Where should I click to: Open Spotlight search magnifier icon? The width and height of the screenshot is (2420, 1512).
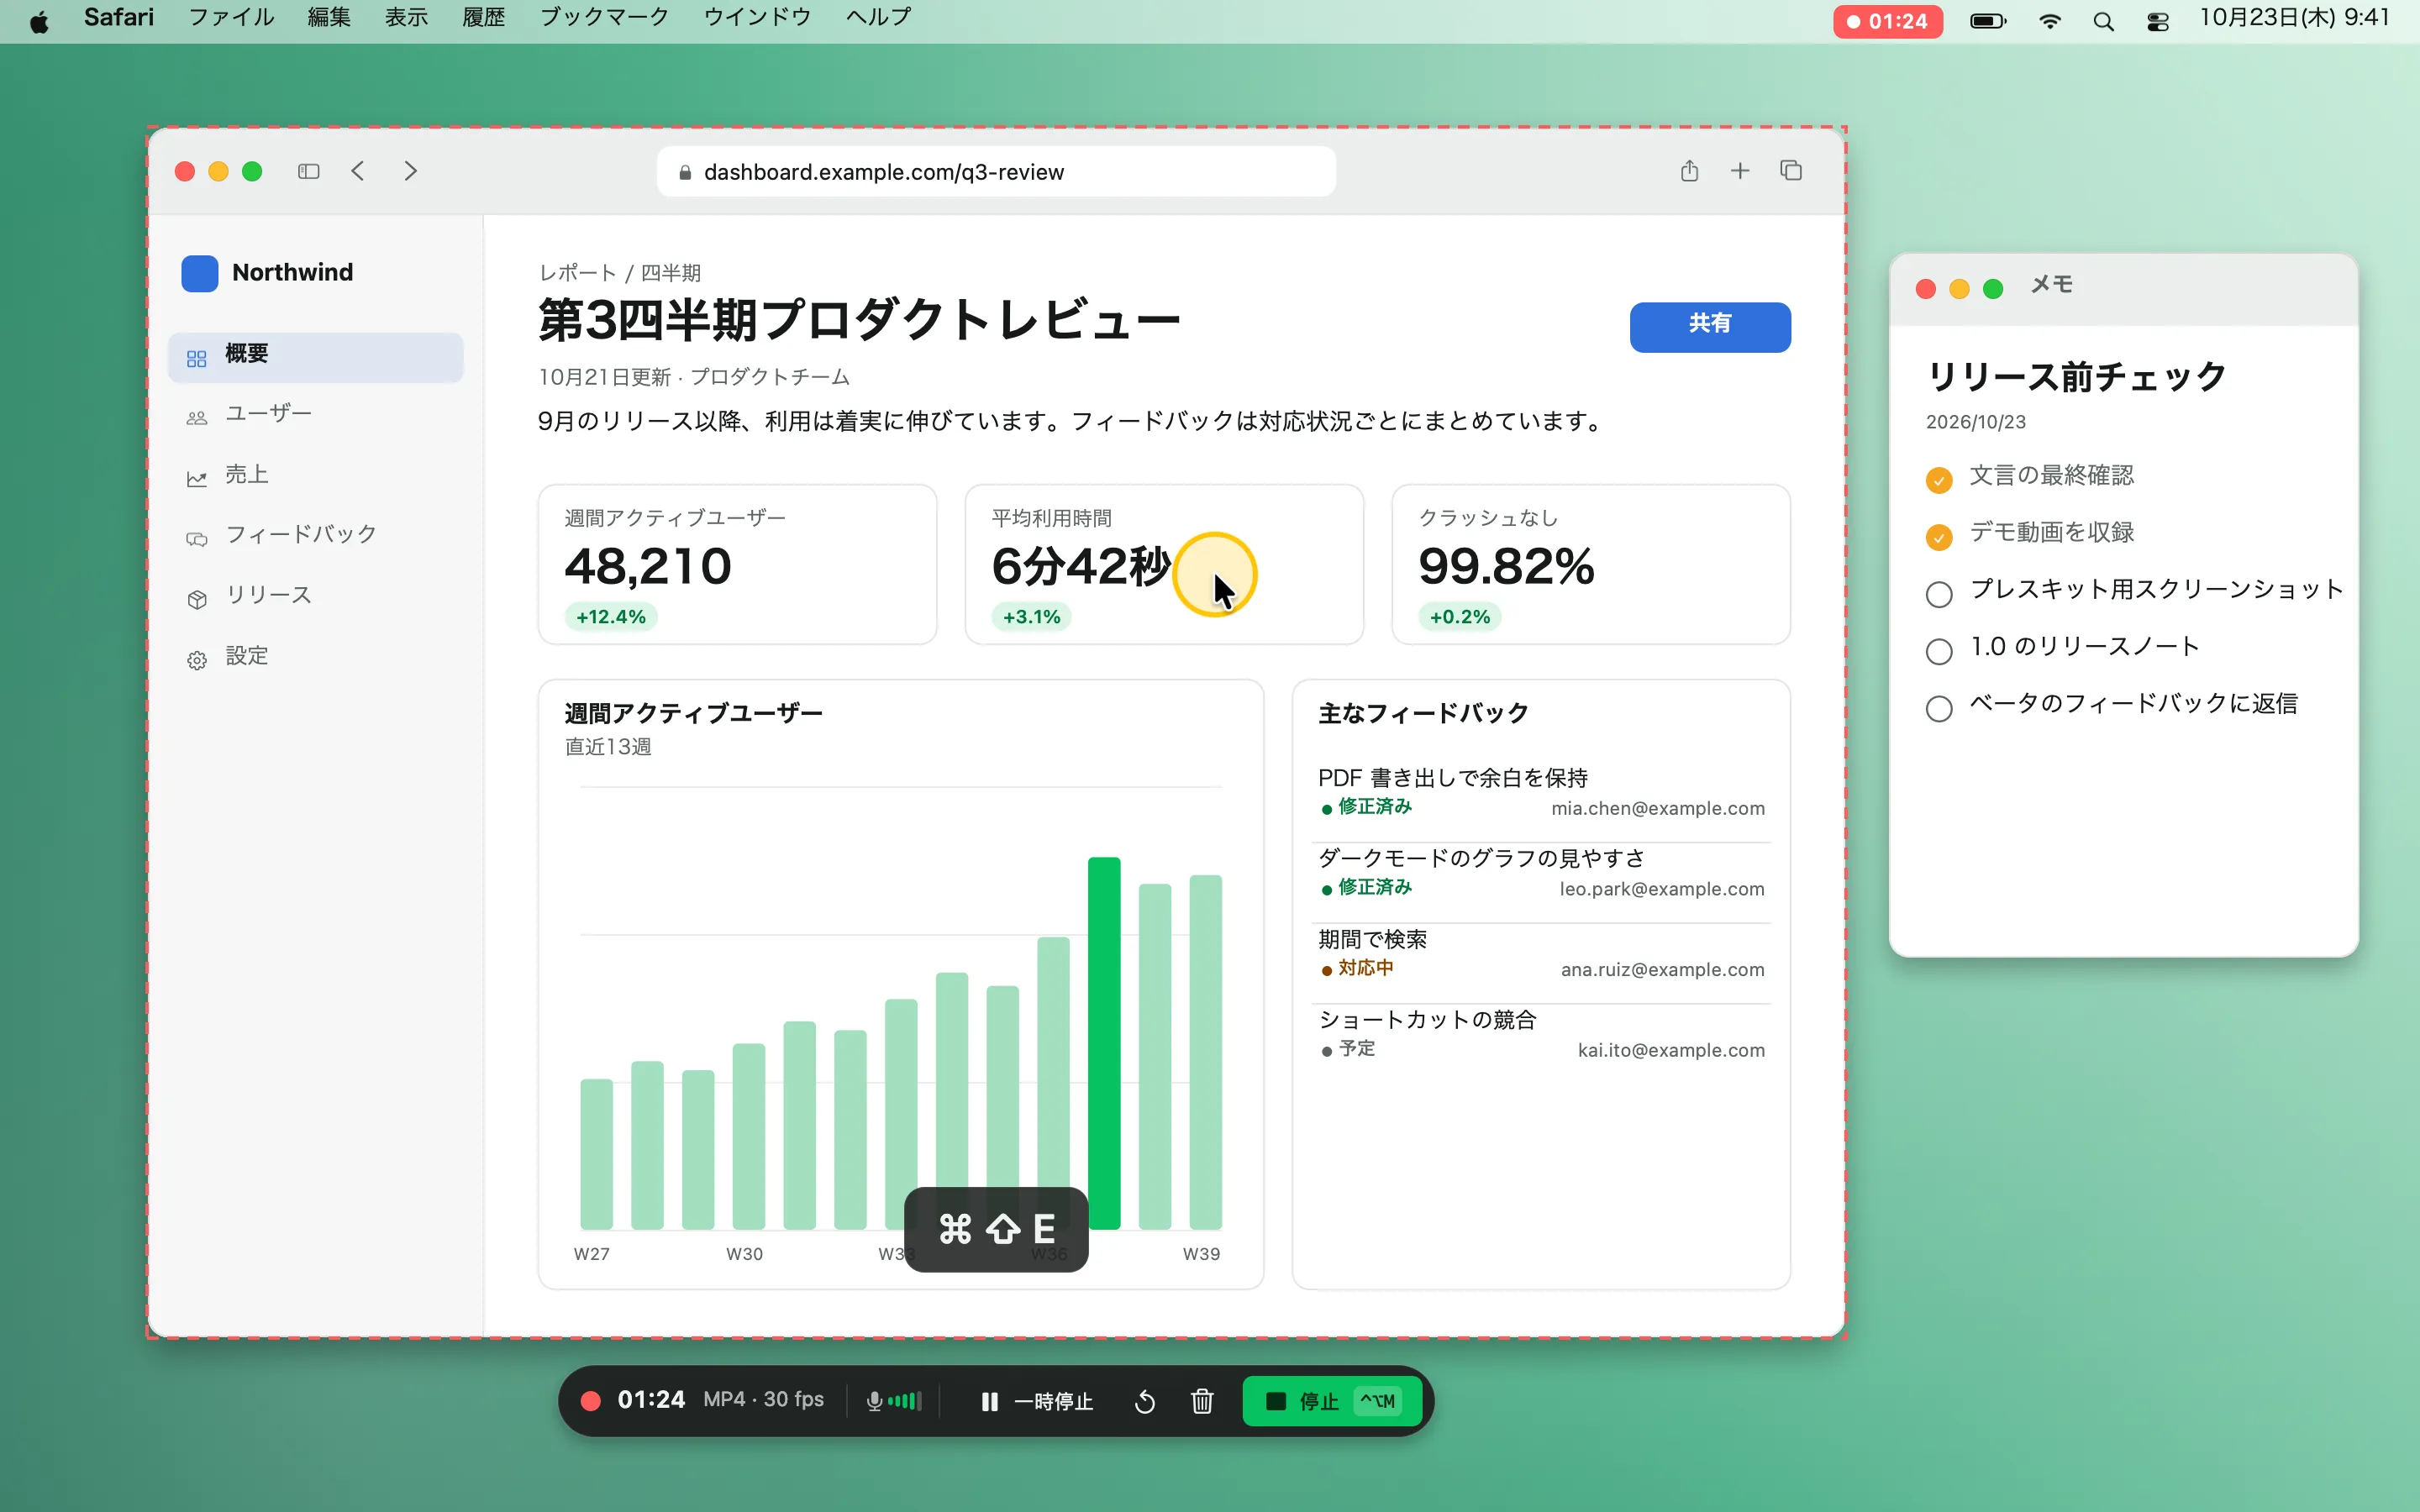coord(2103,21)
